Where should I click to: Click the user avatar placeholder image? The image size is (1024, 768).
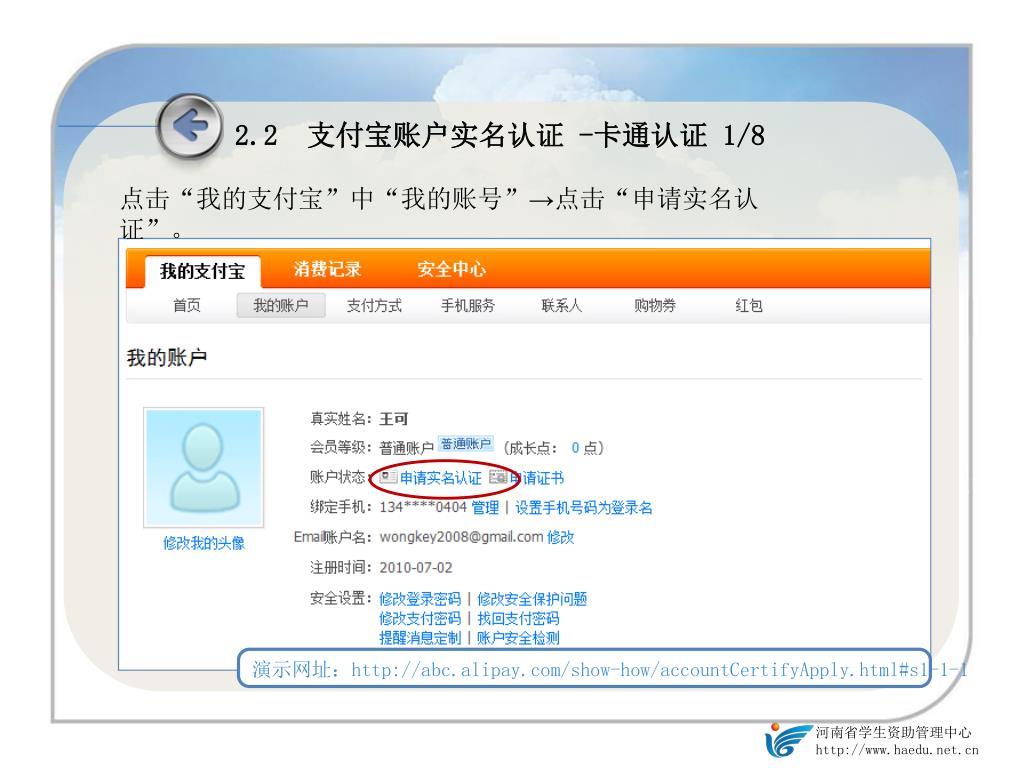pos(203,467)
